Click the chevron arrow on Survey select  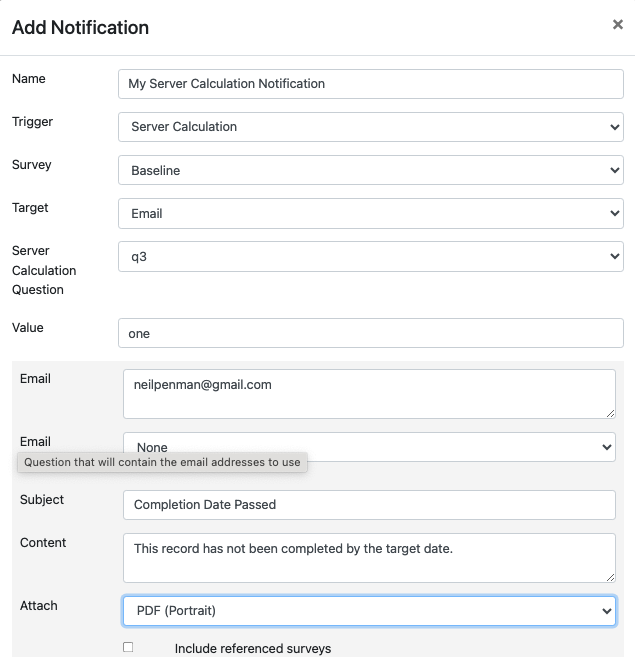point(614,170)
